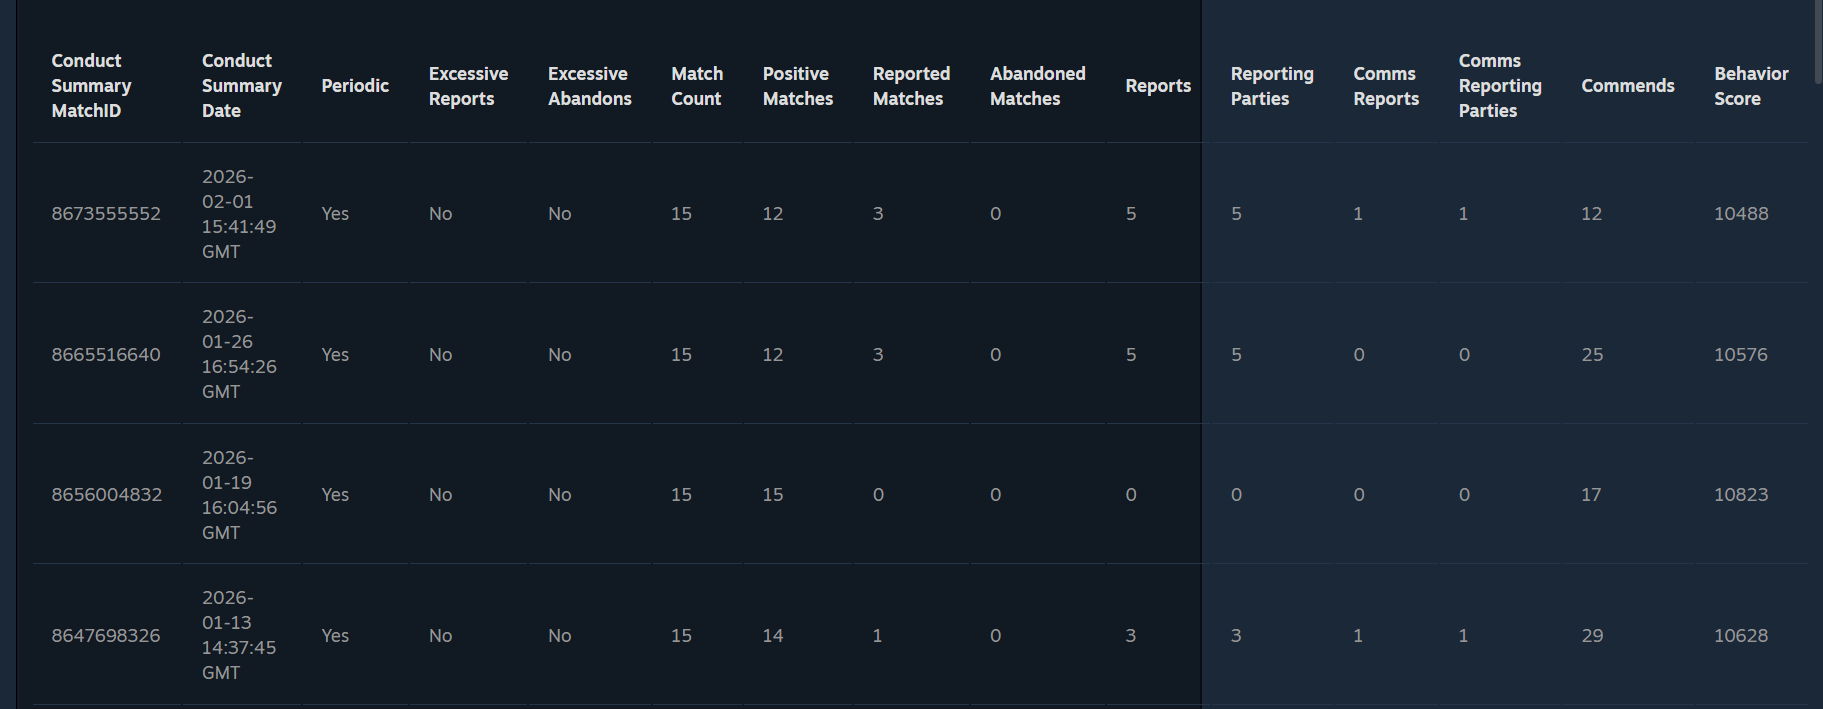Select the Periodic column header
The width and height of the screenshot is (1823, 709).
click(x=355, y=86)
